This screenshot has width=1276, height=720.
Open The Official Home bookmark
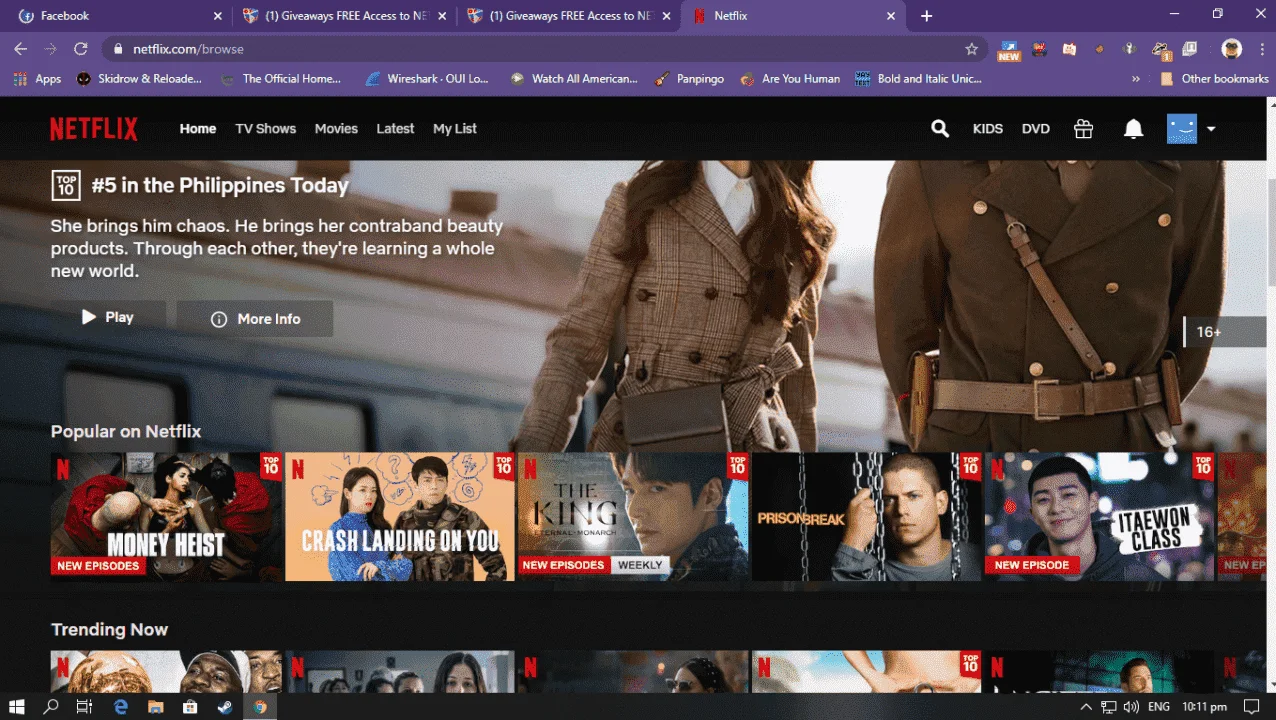tap(282, 79)
